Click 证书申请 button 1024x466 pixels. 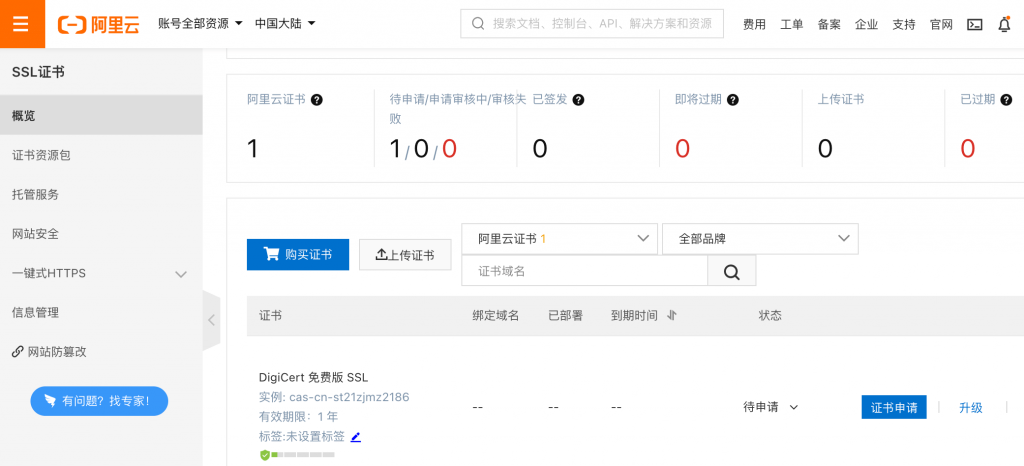(893, 407)
